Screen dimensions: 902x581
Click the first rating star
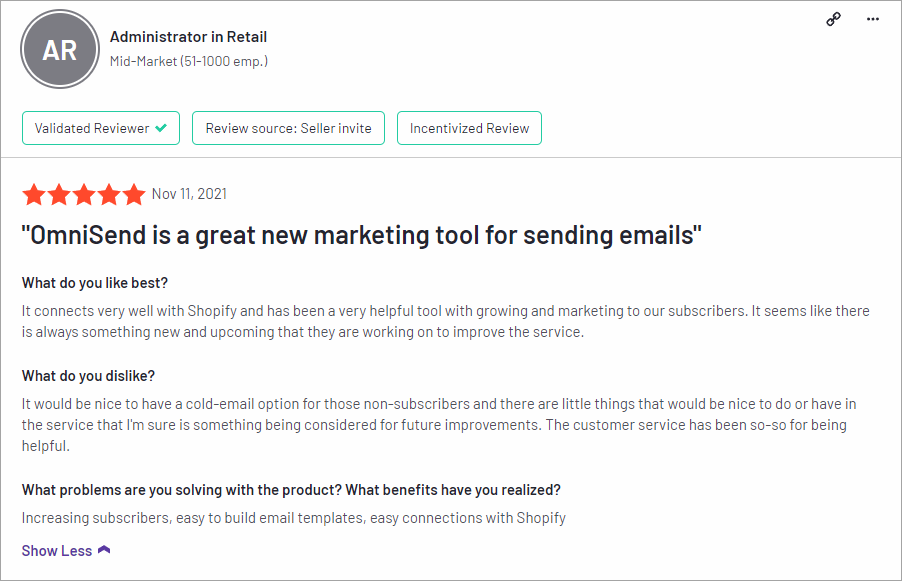tap(34, 194)
